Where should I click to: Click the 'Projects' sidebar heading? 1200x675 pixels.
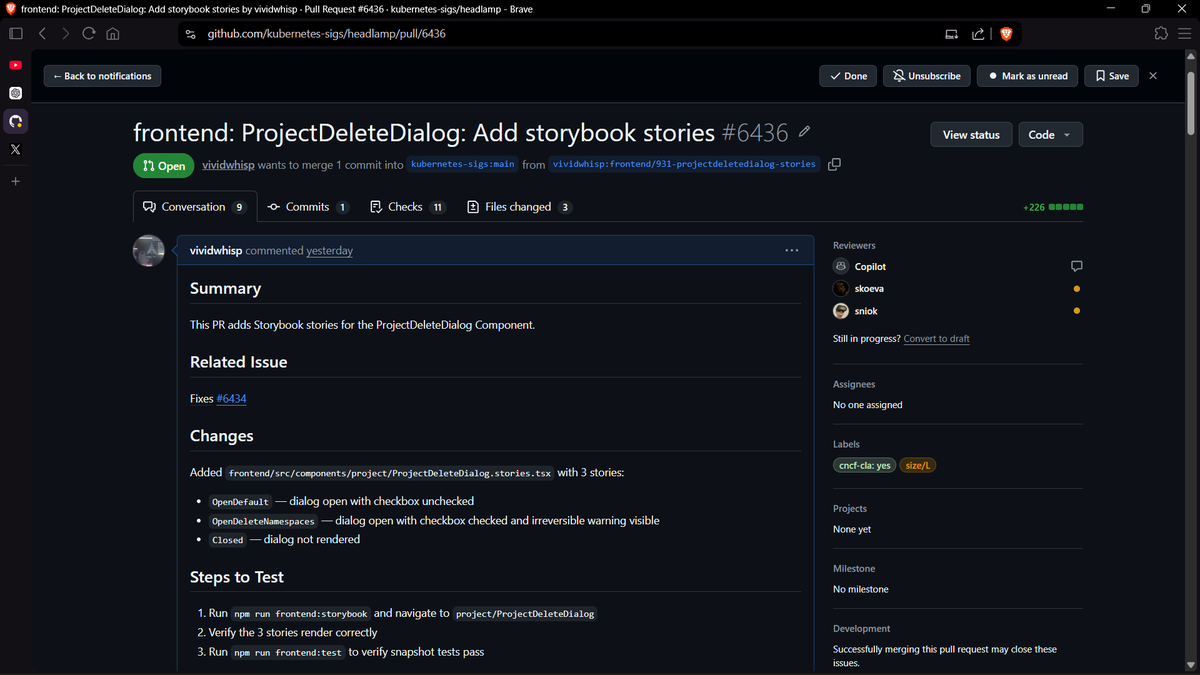pos(850,509)
